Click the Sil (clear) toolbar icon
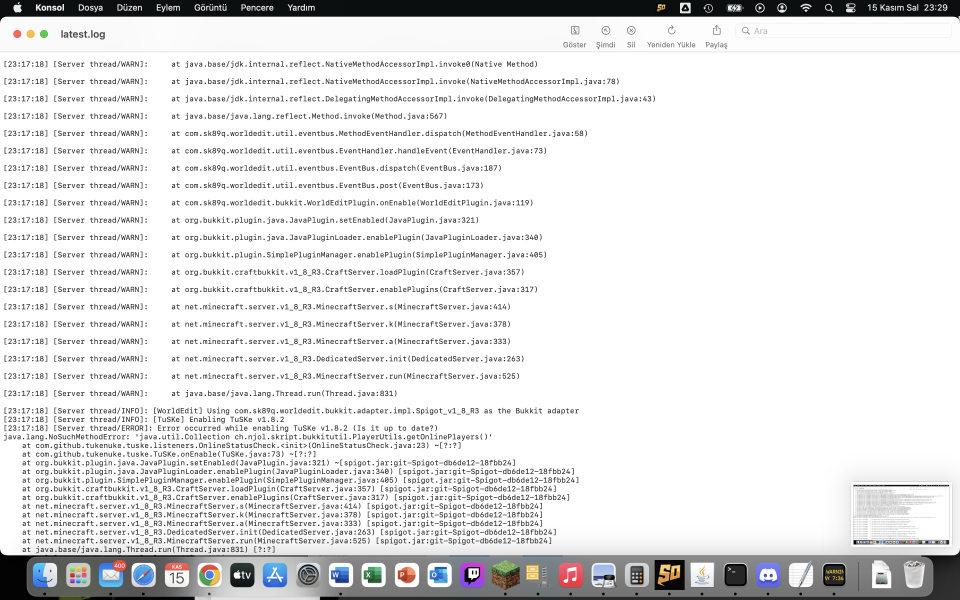This screenshot has width=960, height=600. (631, 31)
